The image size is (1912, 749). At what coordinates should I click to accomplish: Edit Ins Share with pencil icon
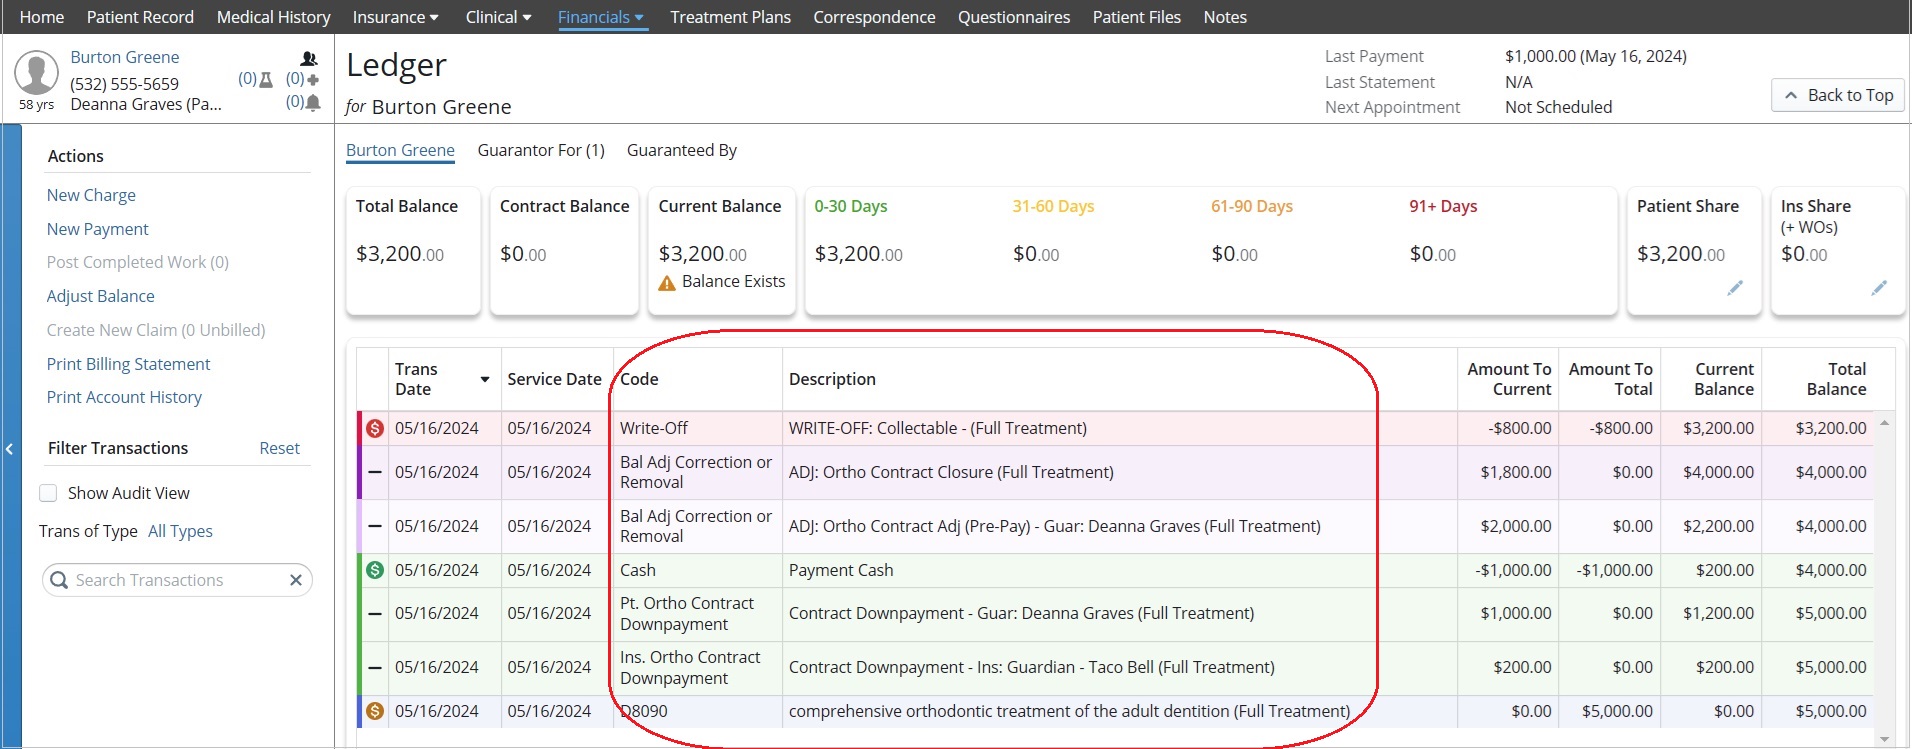coord(1879,288)
